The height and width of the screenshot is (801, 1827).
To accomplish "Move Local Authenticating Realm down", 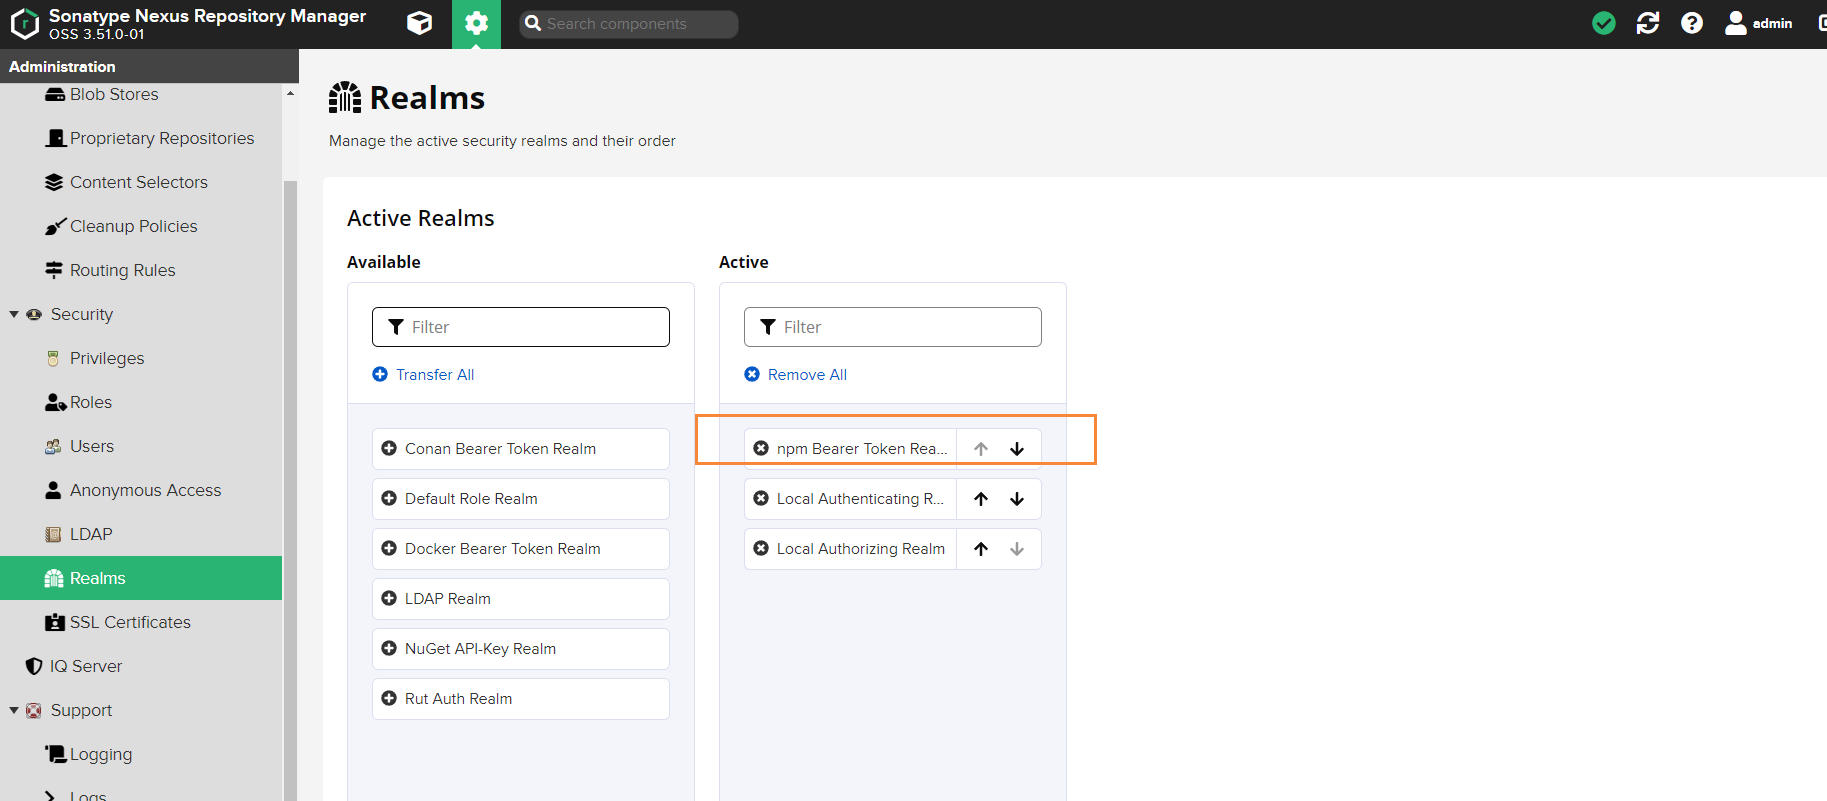I will click(1017, 499).
